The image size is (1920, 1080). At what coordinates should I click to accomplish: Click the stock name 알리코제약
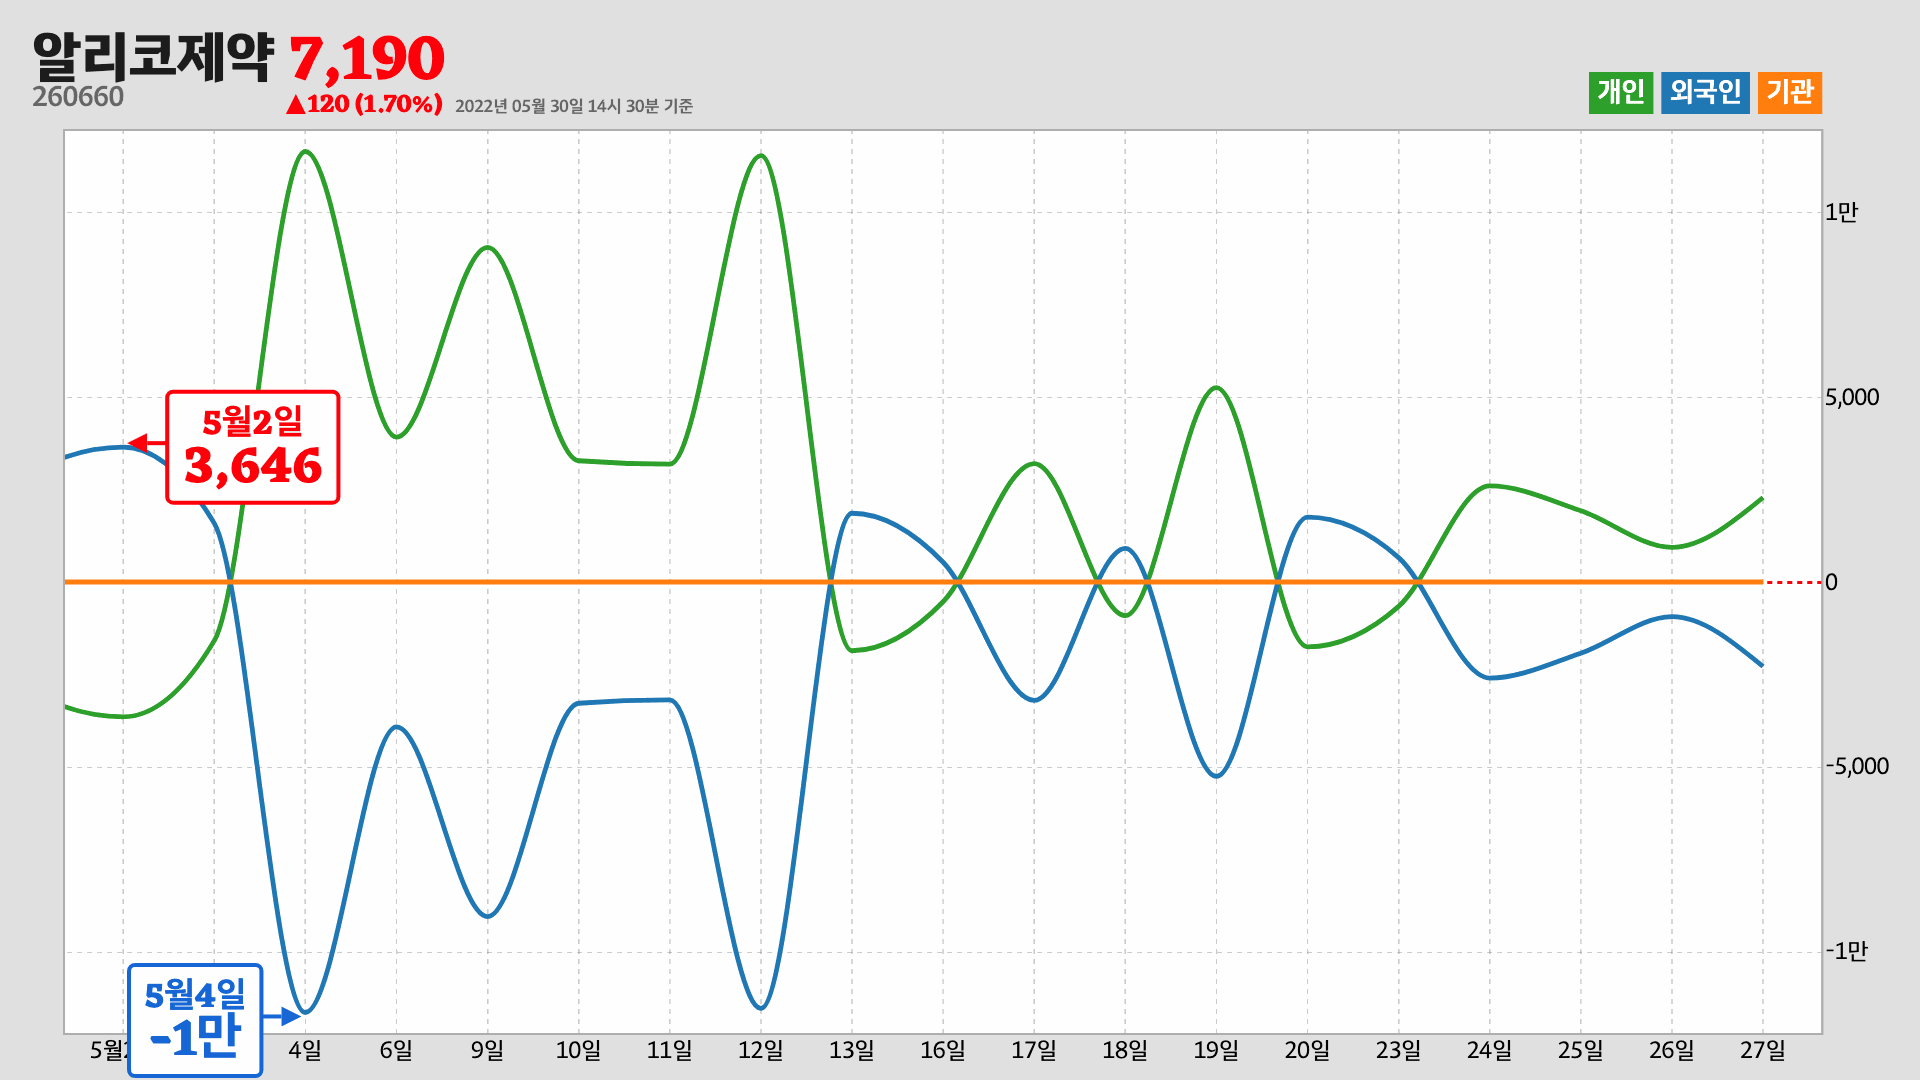tap(152, 57)
